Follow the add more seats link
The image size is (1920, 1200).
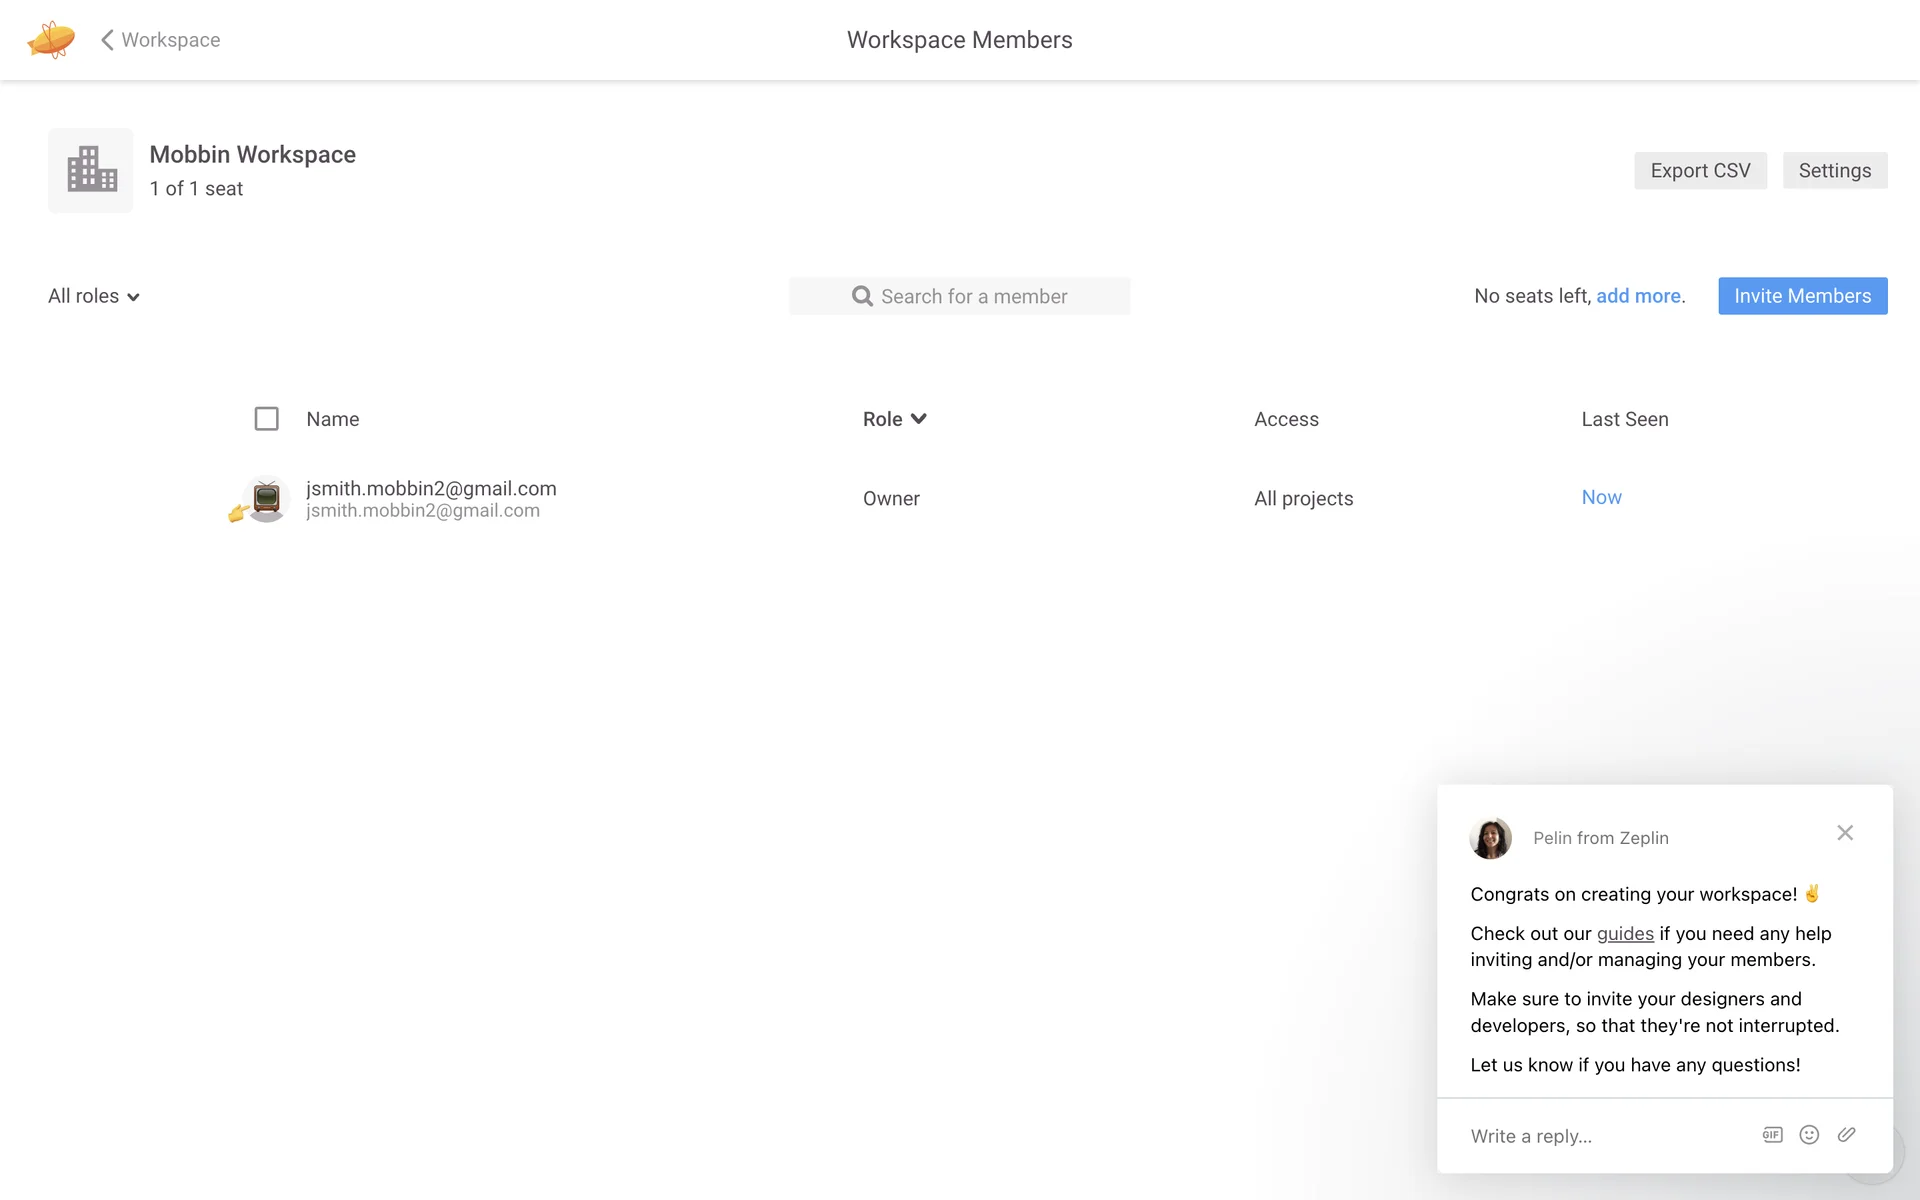(x=1638, y=296)
